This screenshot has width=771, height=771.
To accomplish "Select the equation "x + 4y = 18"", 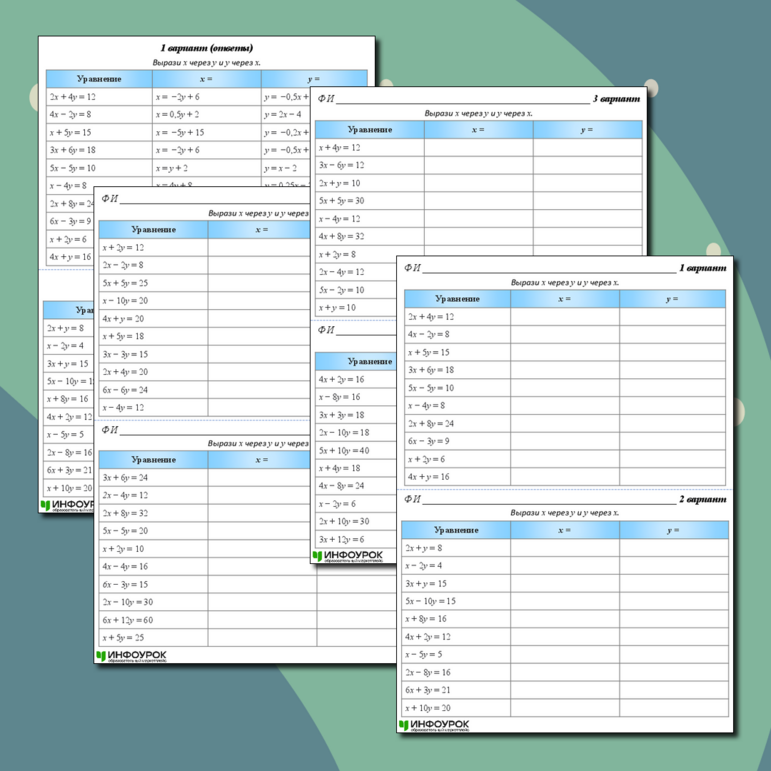I will [339, 469].
